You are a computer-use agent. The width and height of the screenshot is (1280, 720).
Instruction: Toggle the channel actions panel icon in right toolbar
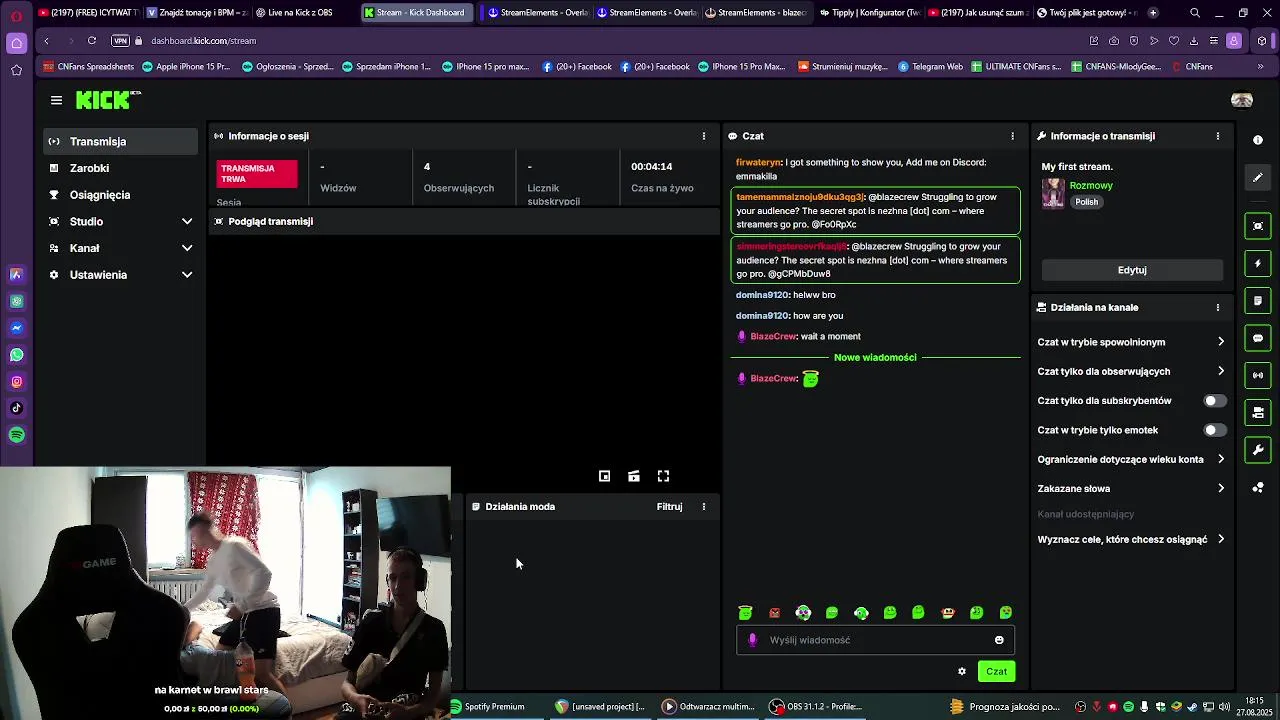pyautogui.click(x=1258, y=413)
